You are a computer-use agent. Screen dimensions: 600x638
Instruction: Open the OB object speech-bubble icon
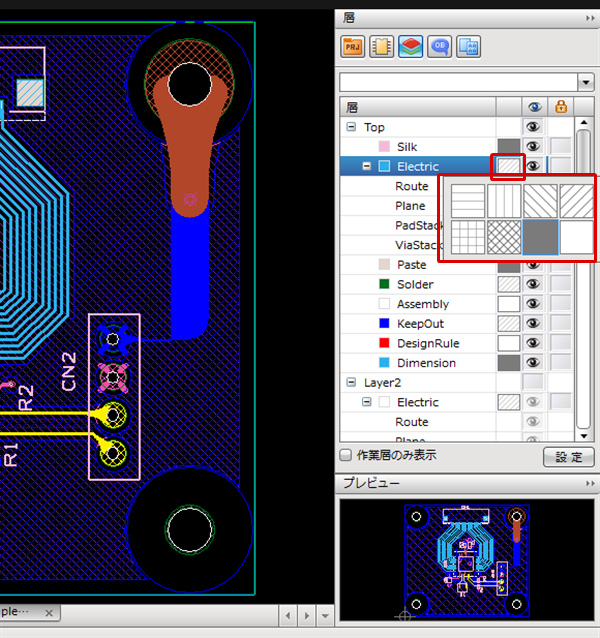pyautogui.click(x=439, y=47)
